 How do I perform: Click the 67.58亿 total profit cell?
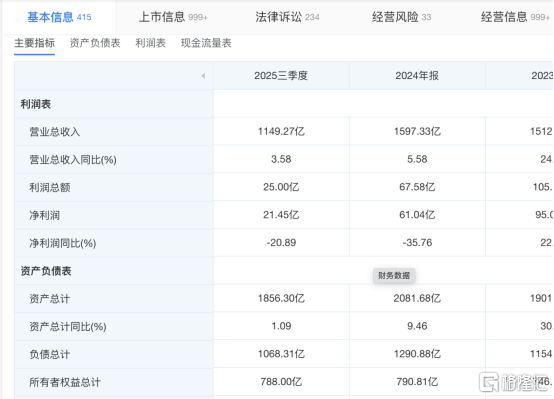(417, 187)
